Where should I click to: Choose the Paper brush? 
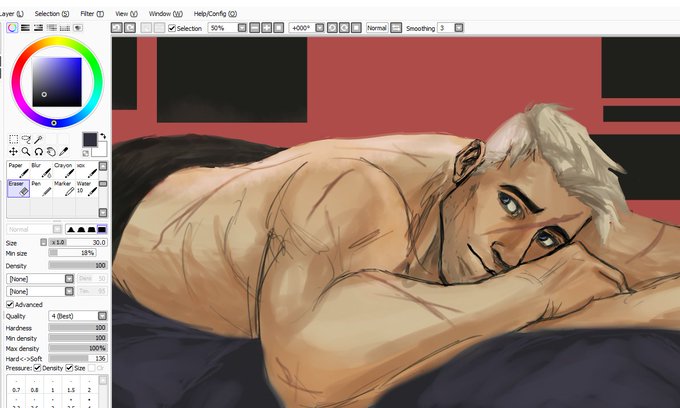pyautogui.click(x=19, y=170)
